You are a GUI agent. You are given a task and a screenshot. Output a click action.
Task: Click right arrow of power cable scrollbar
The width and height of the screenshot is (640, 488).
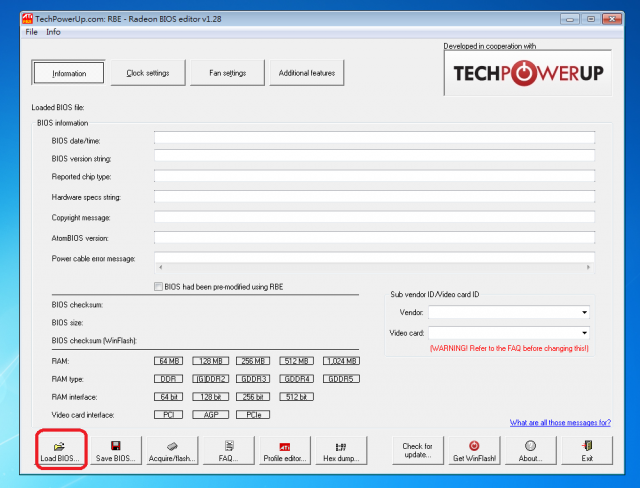(x=588, y=267)
